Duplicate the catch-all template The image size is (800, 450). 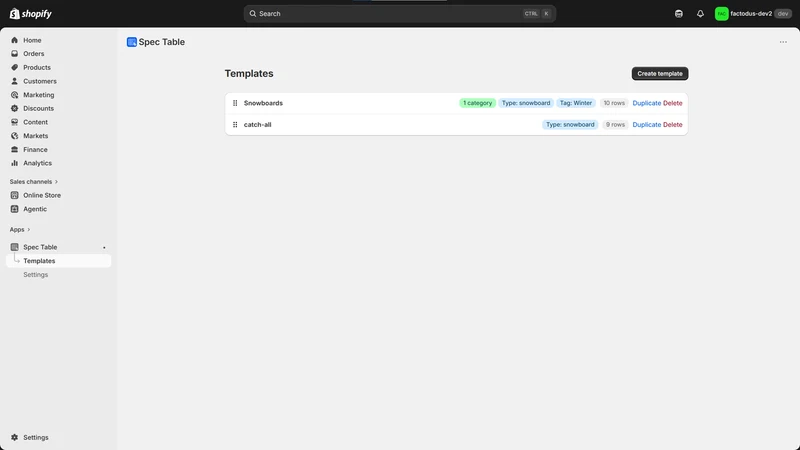646,124
